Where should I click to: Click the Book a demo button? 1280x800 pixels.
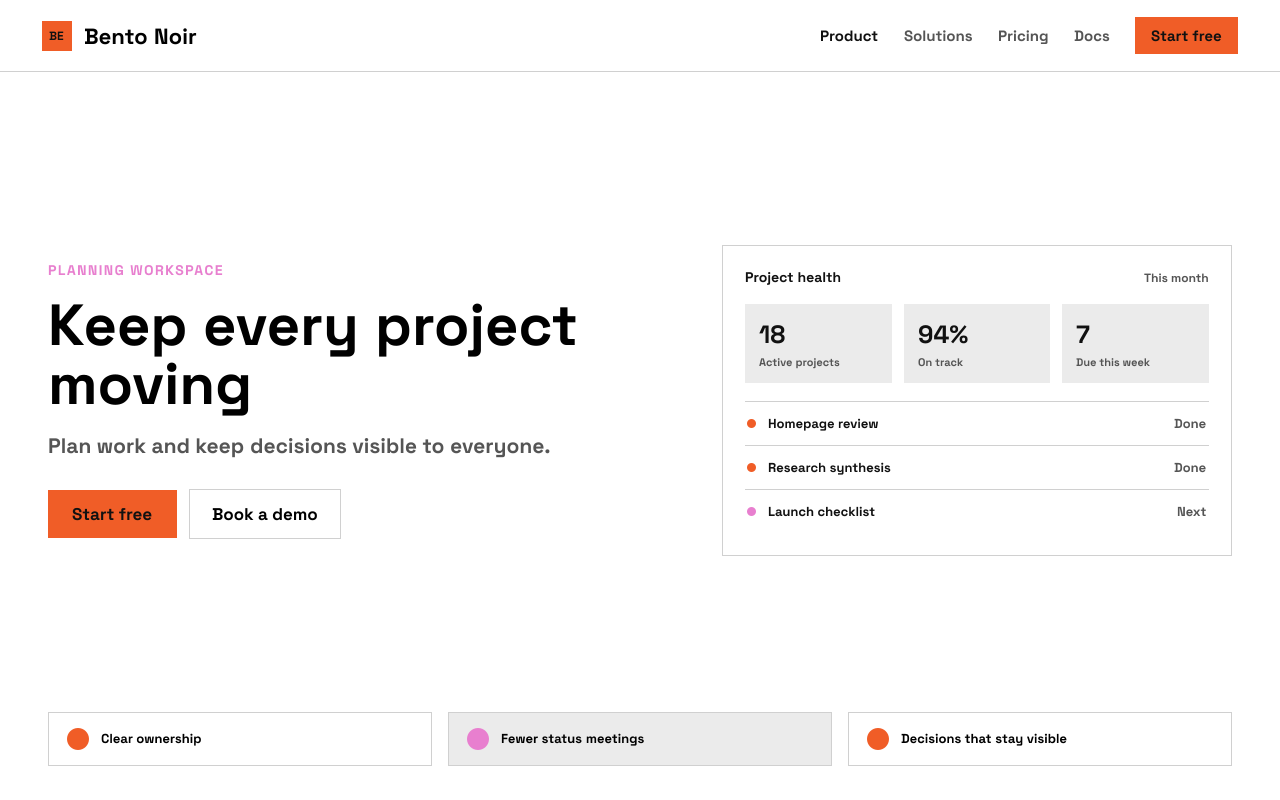pos(265,514)
